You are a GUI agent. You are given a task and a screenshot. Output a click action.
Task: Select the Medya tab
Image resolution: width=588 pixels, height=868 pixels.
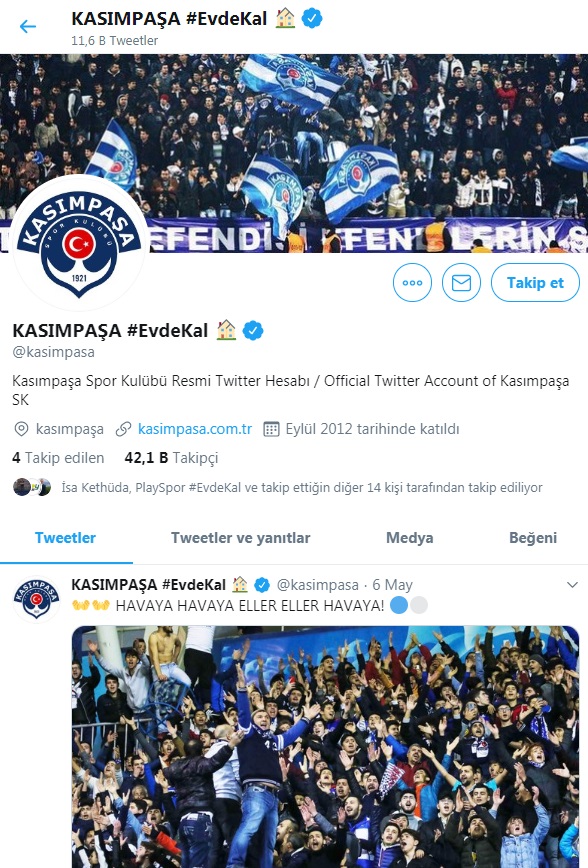click(x=410, y=538)
